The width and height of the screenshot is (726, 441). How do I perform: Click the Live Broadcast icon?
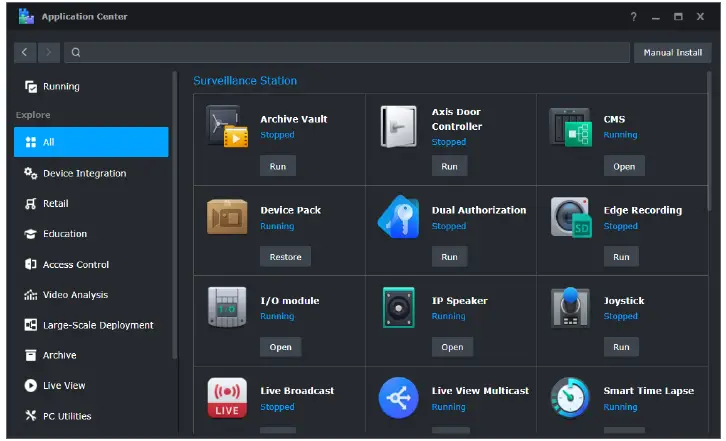pos(227,398)
